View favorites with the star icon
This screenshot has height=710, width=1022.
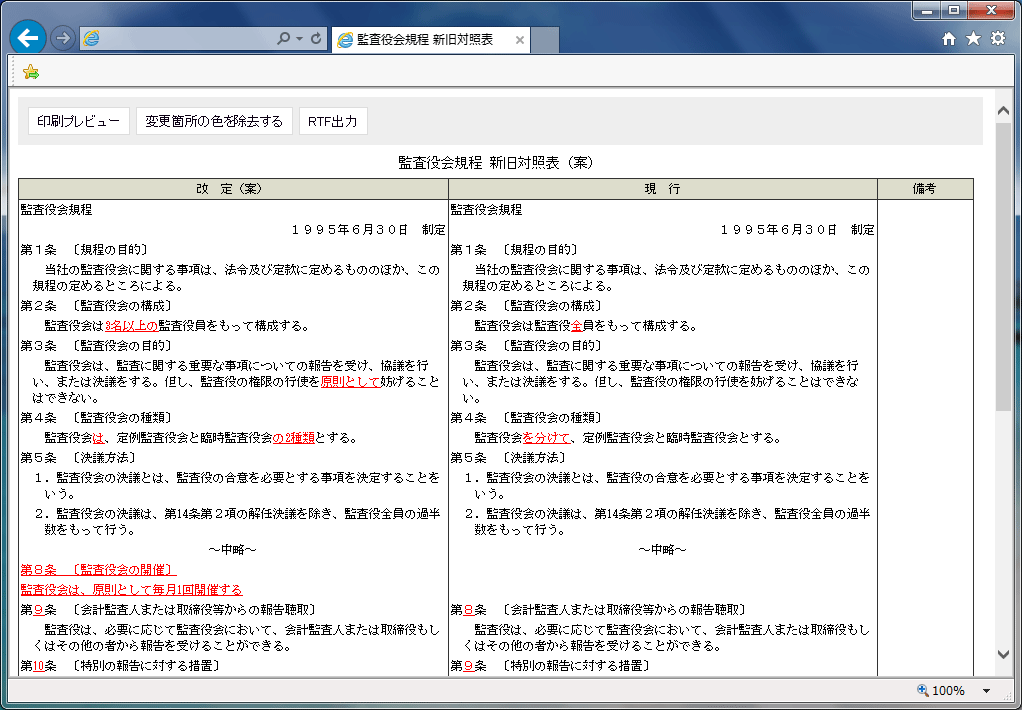[x=972, y=37]
